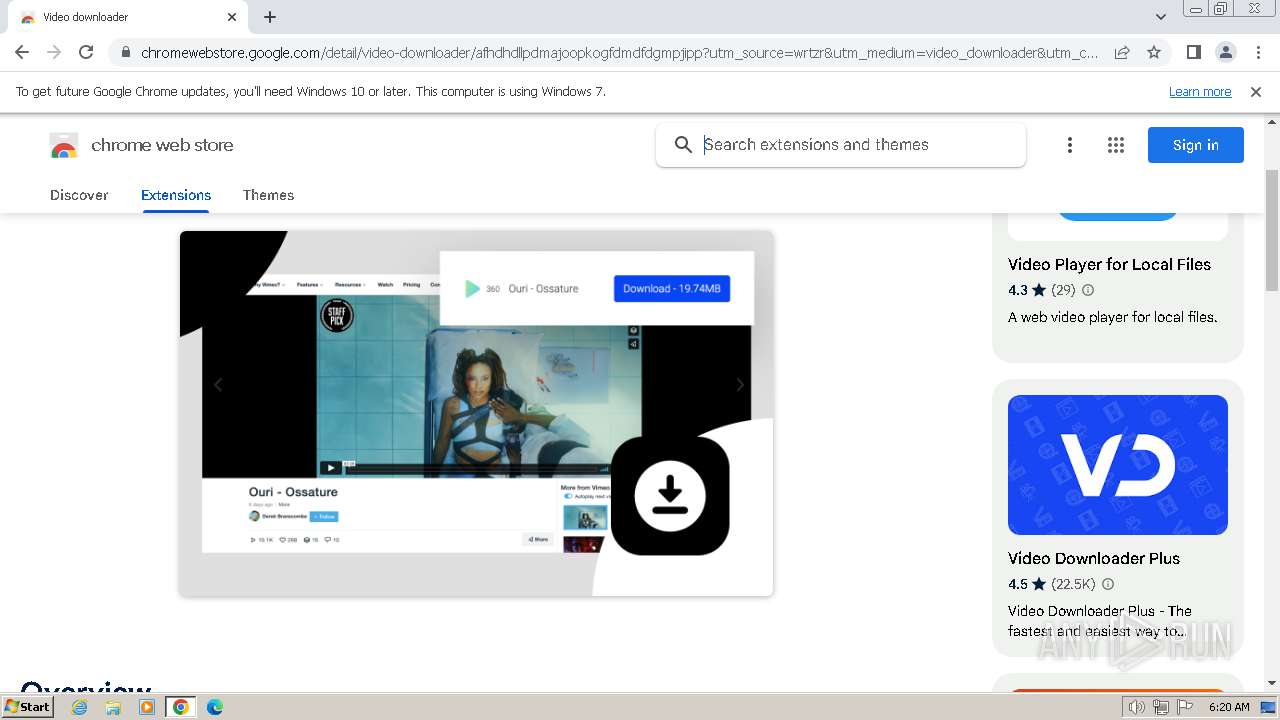1280x720 pixels.
Task: Click the extension screenshot preview image
Action: [476, 413]
